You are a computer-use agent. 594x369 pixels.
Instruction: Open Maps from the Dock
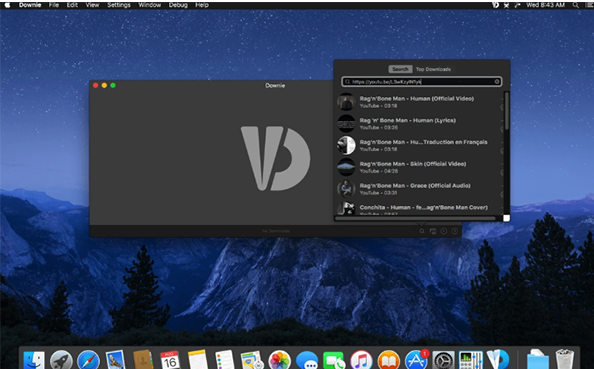[252, 360]
